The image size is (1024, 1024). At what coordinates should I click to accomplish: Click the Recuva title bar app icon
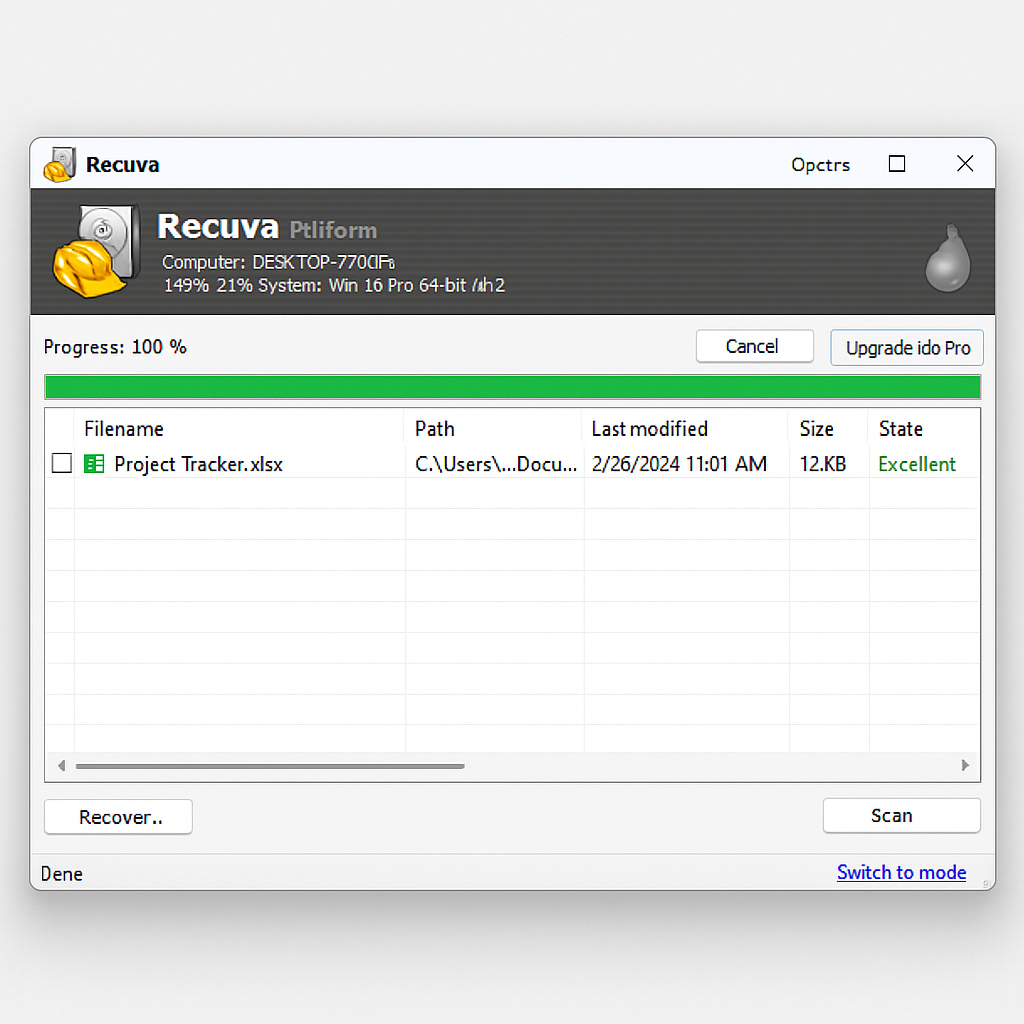pos(59,165)
